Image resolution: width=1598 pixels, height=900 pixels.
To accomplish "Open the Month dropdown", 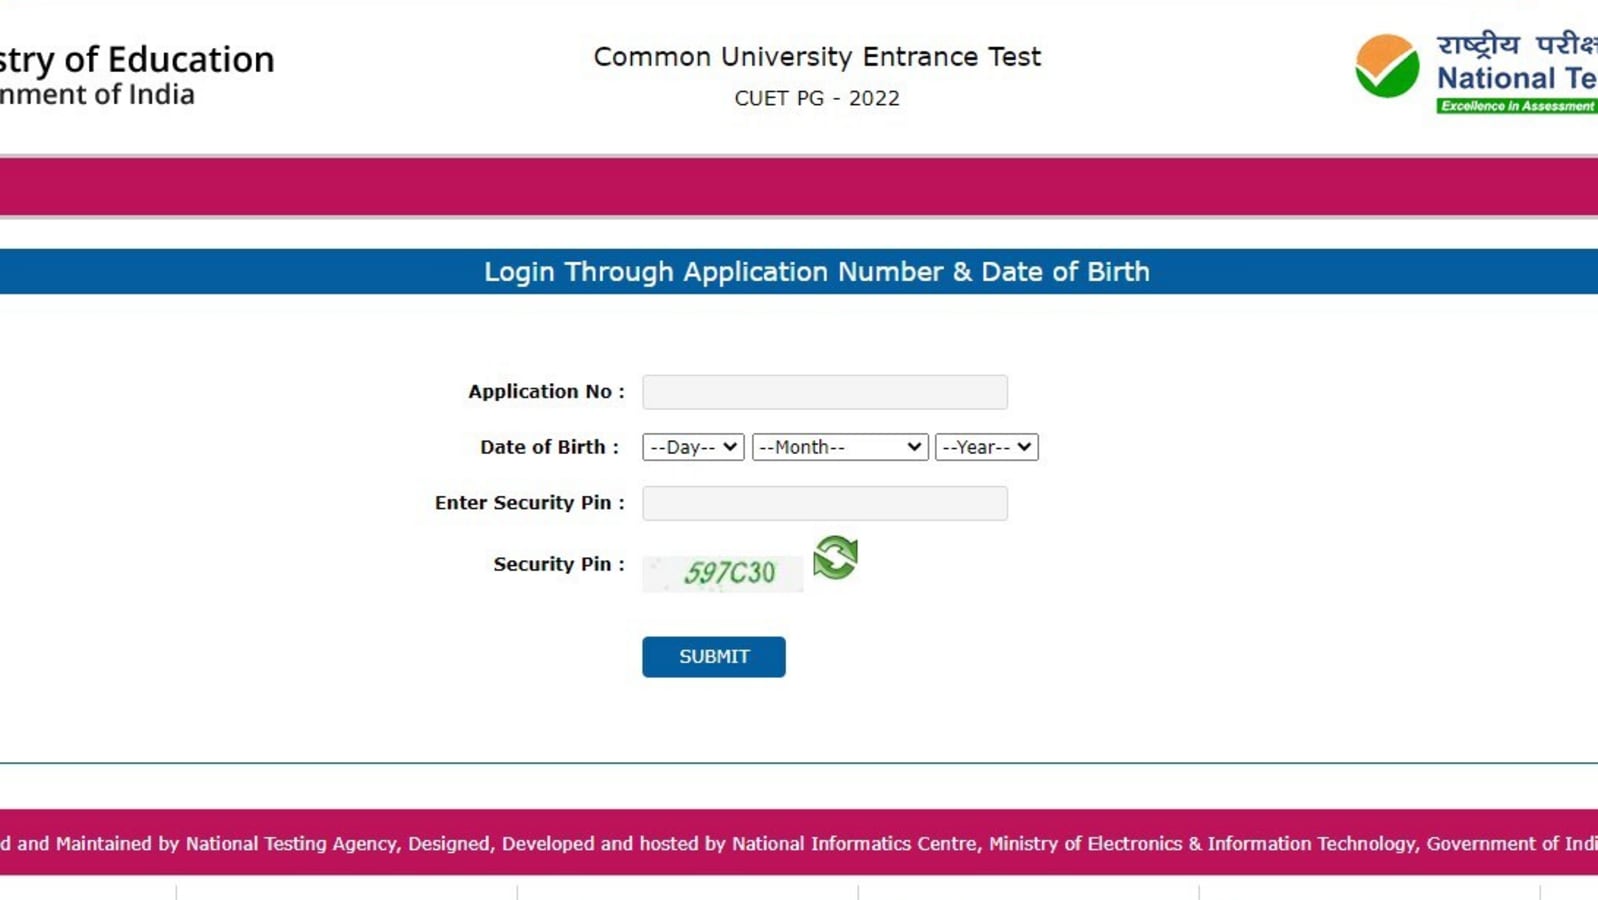I will (840, 447).
